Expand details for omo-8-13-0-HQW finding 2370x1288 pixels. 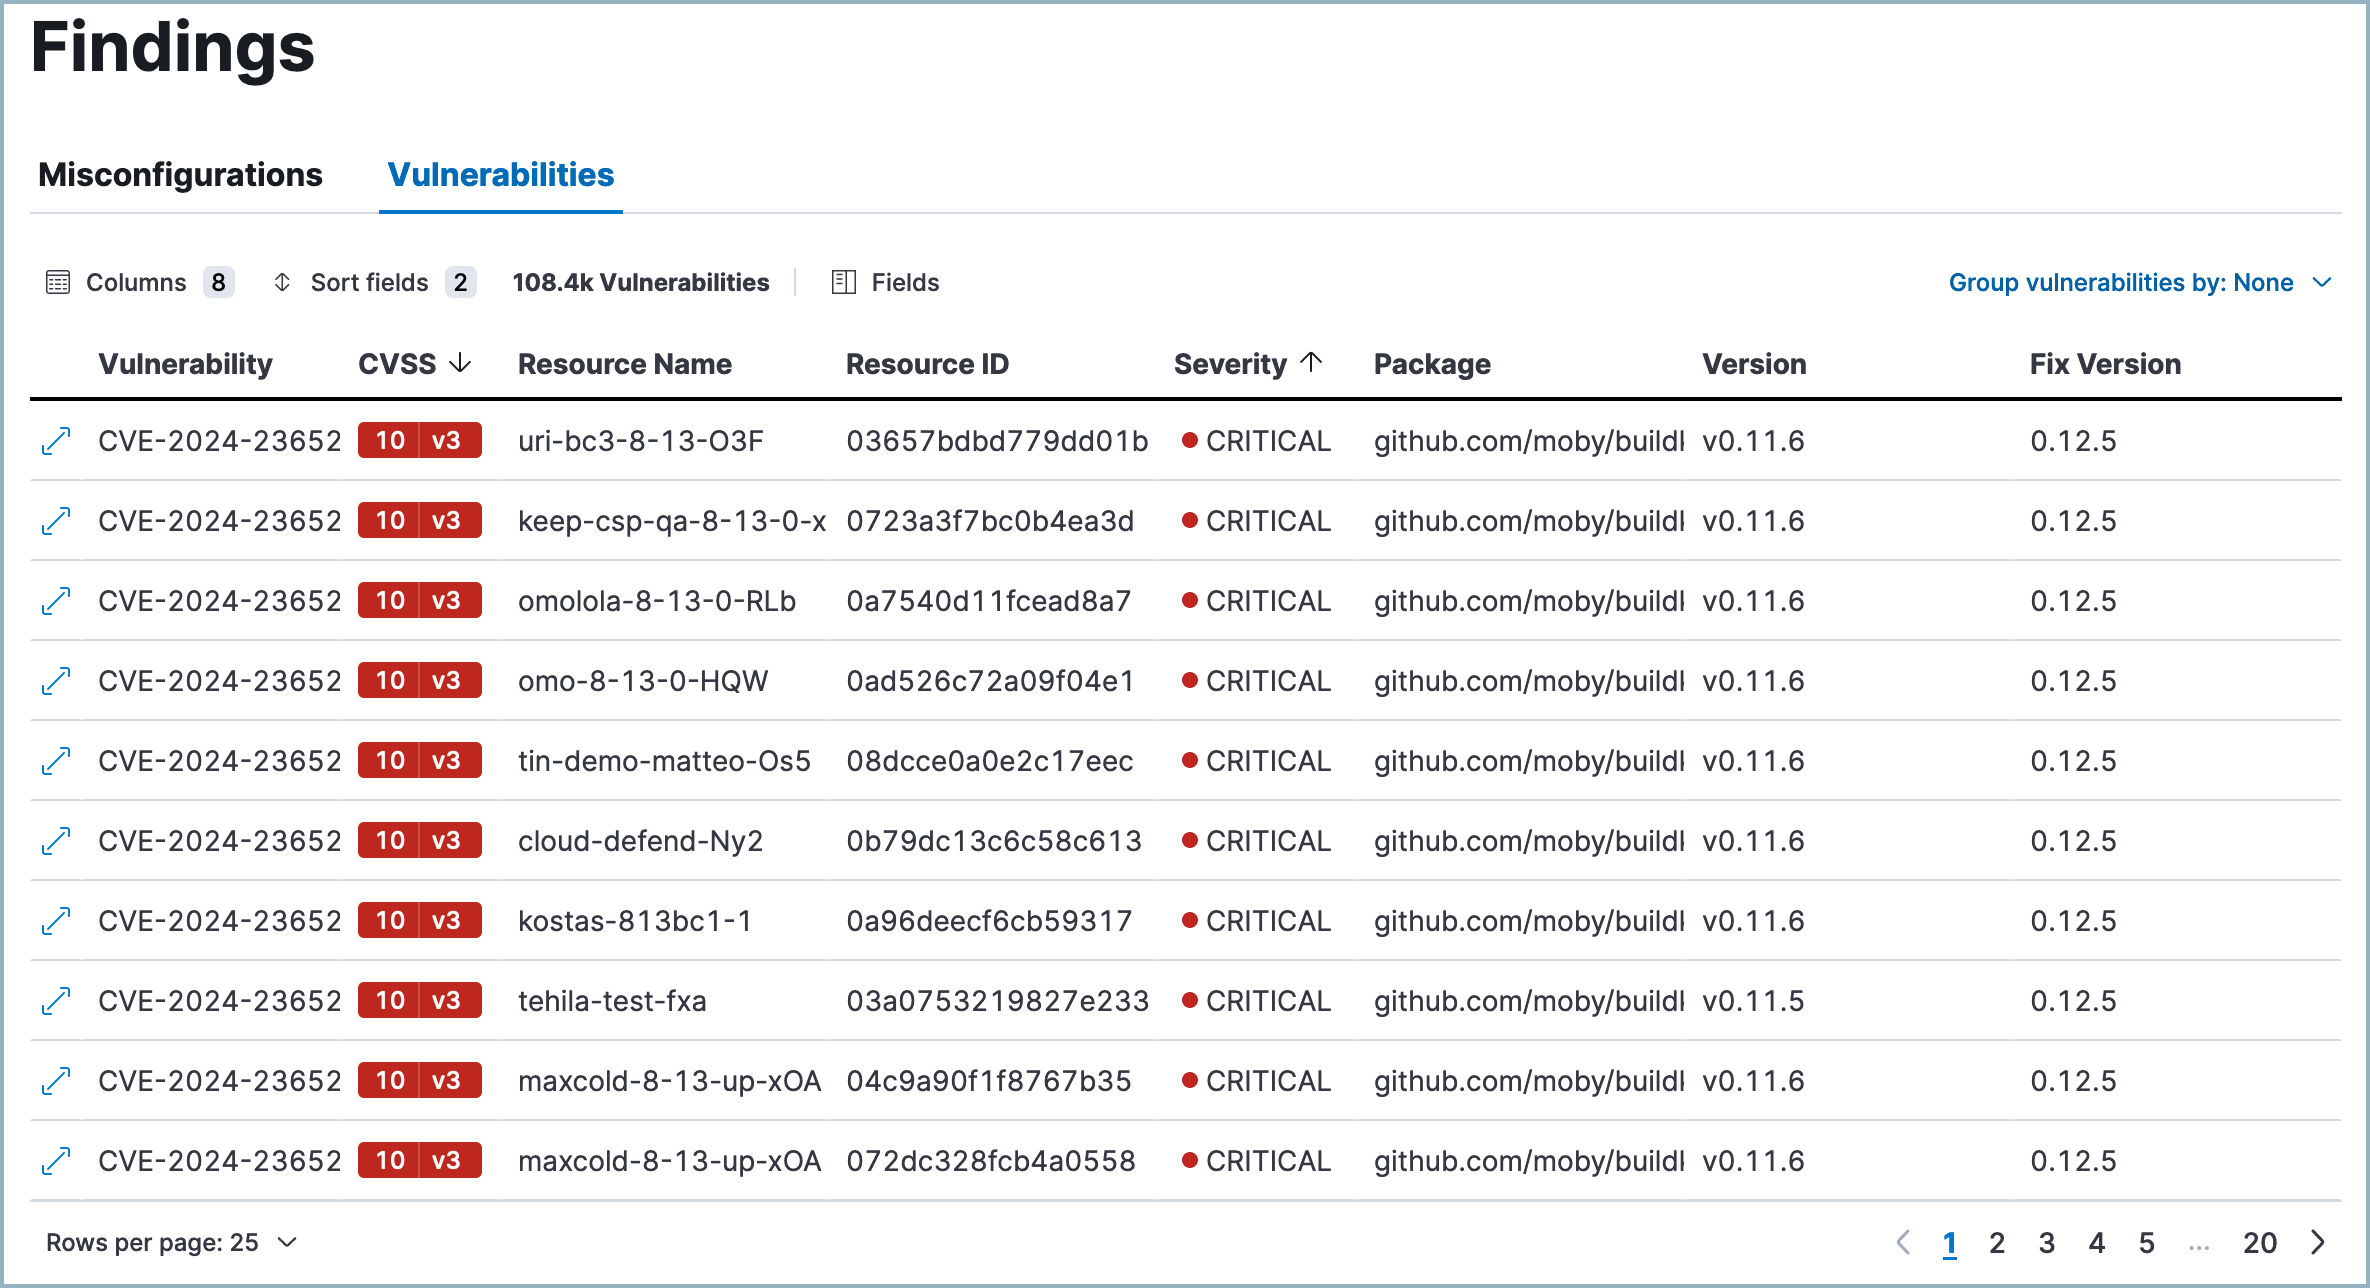(x=56, y=680)
